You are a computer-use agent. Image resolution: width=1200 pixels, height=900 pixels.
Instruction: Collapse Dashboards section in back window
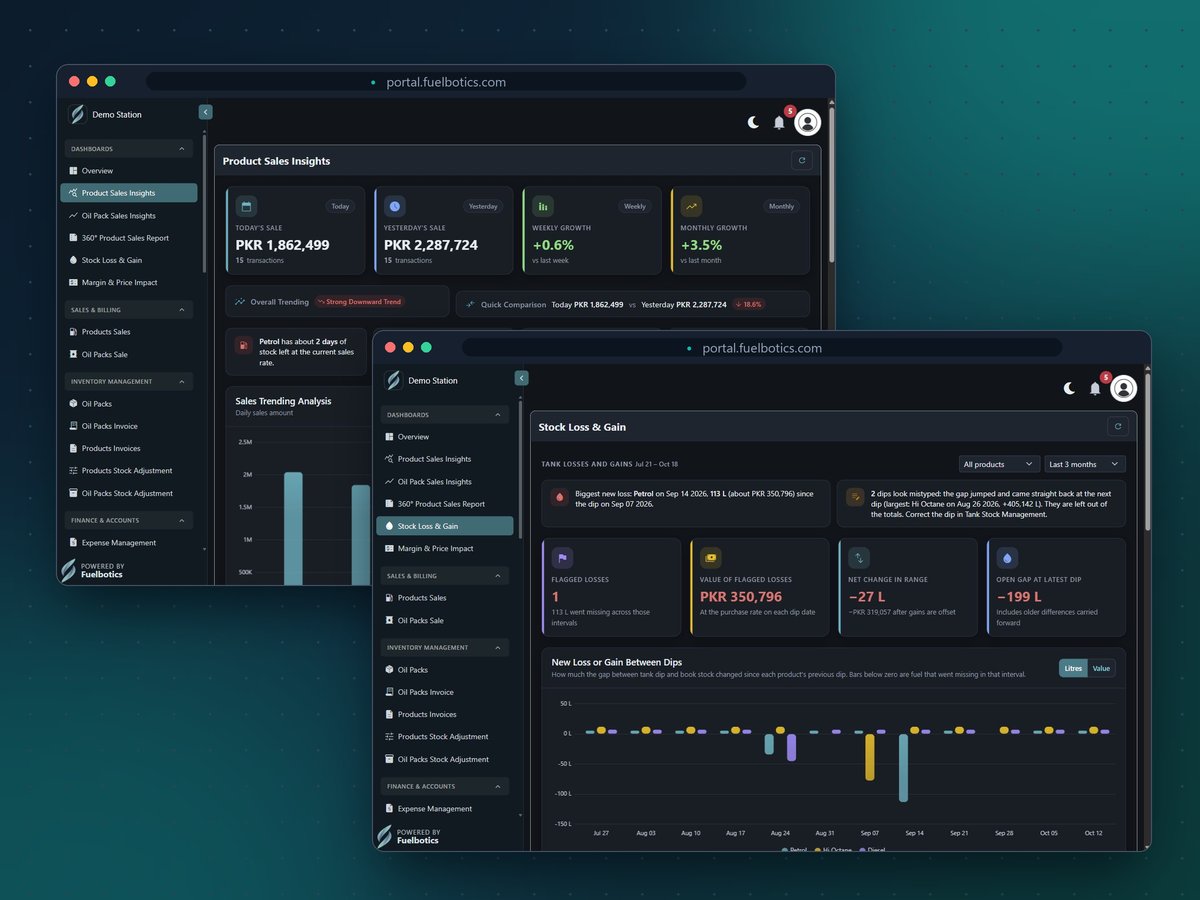(x=128, y=149)
